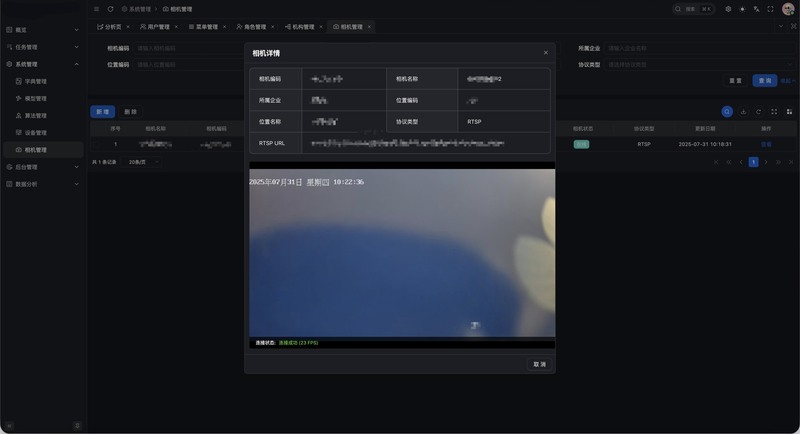Go to the next page arrow

(x=766, y=162)
